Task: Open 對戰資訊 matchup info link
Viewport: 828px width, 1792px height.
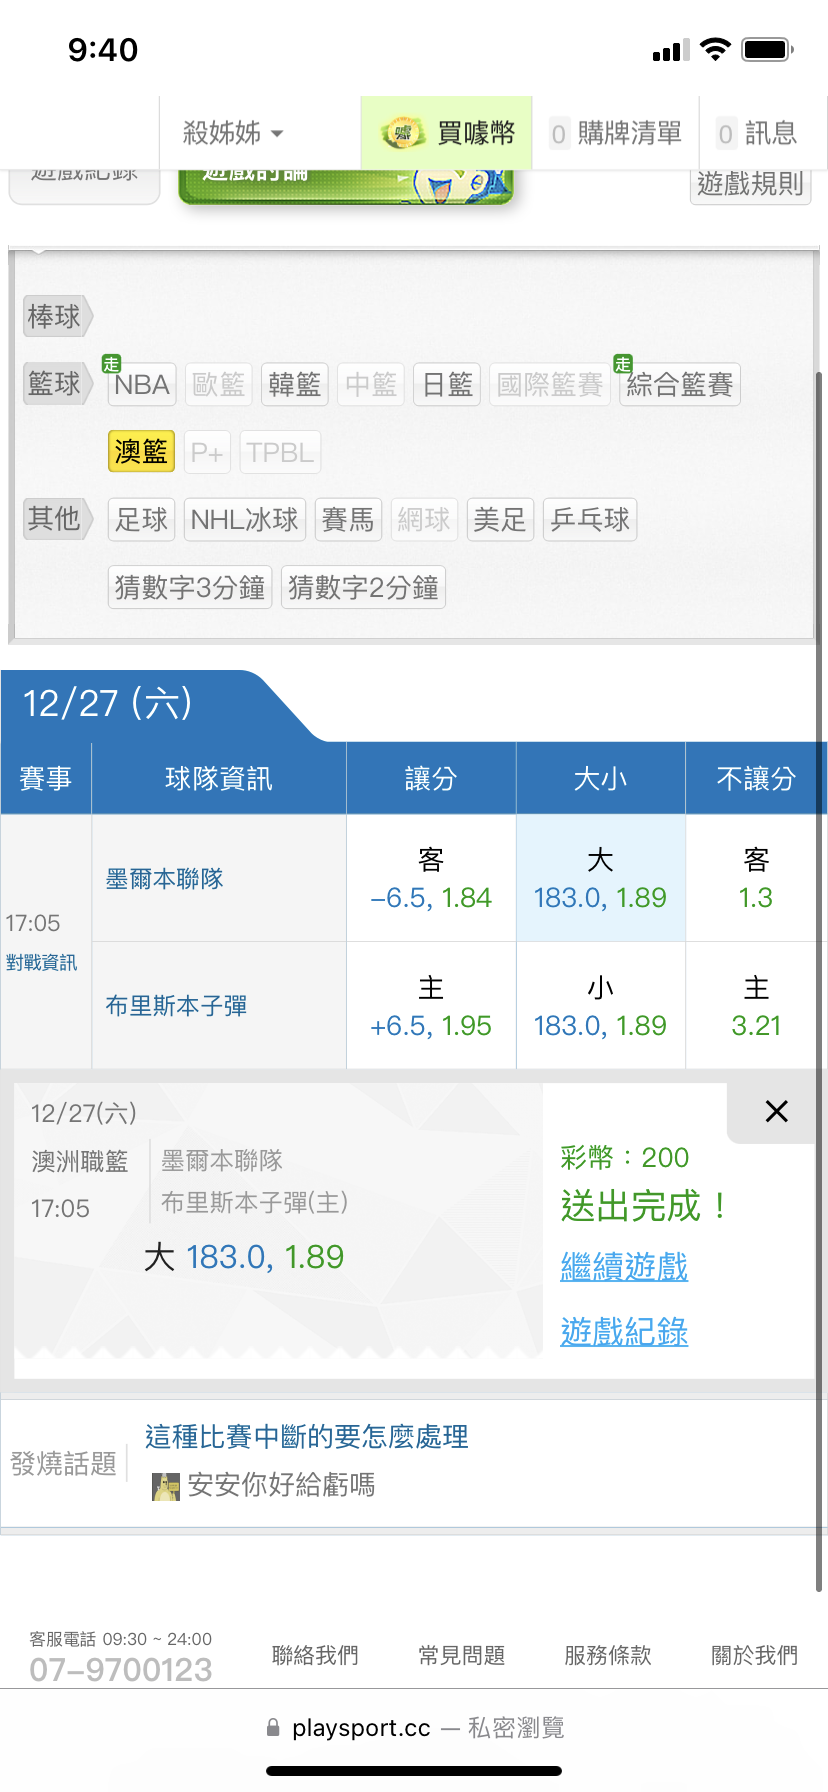Action: 41,963
